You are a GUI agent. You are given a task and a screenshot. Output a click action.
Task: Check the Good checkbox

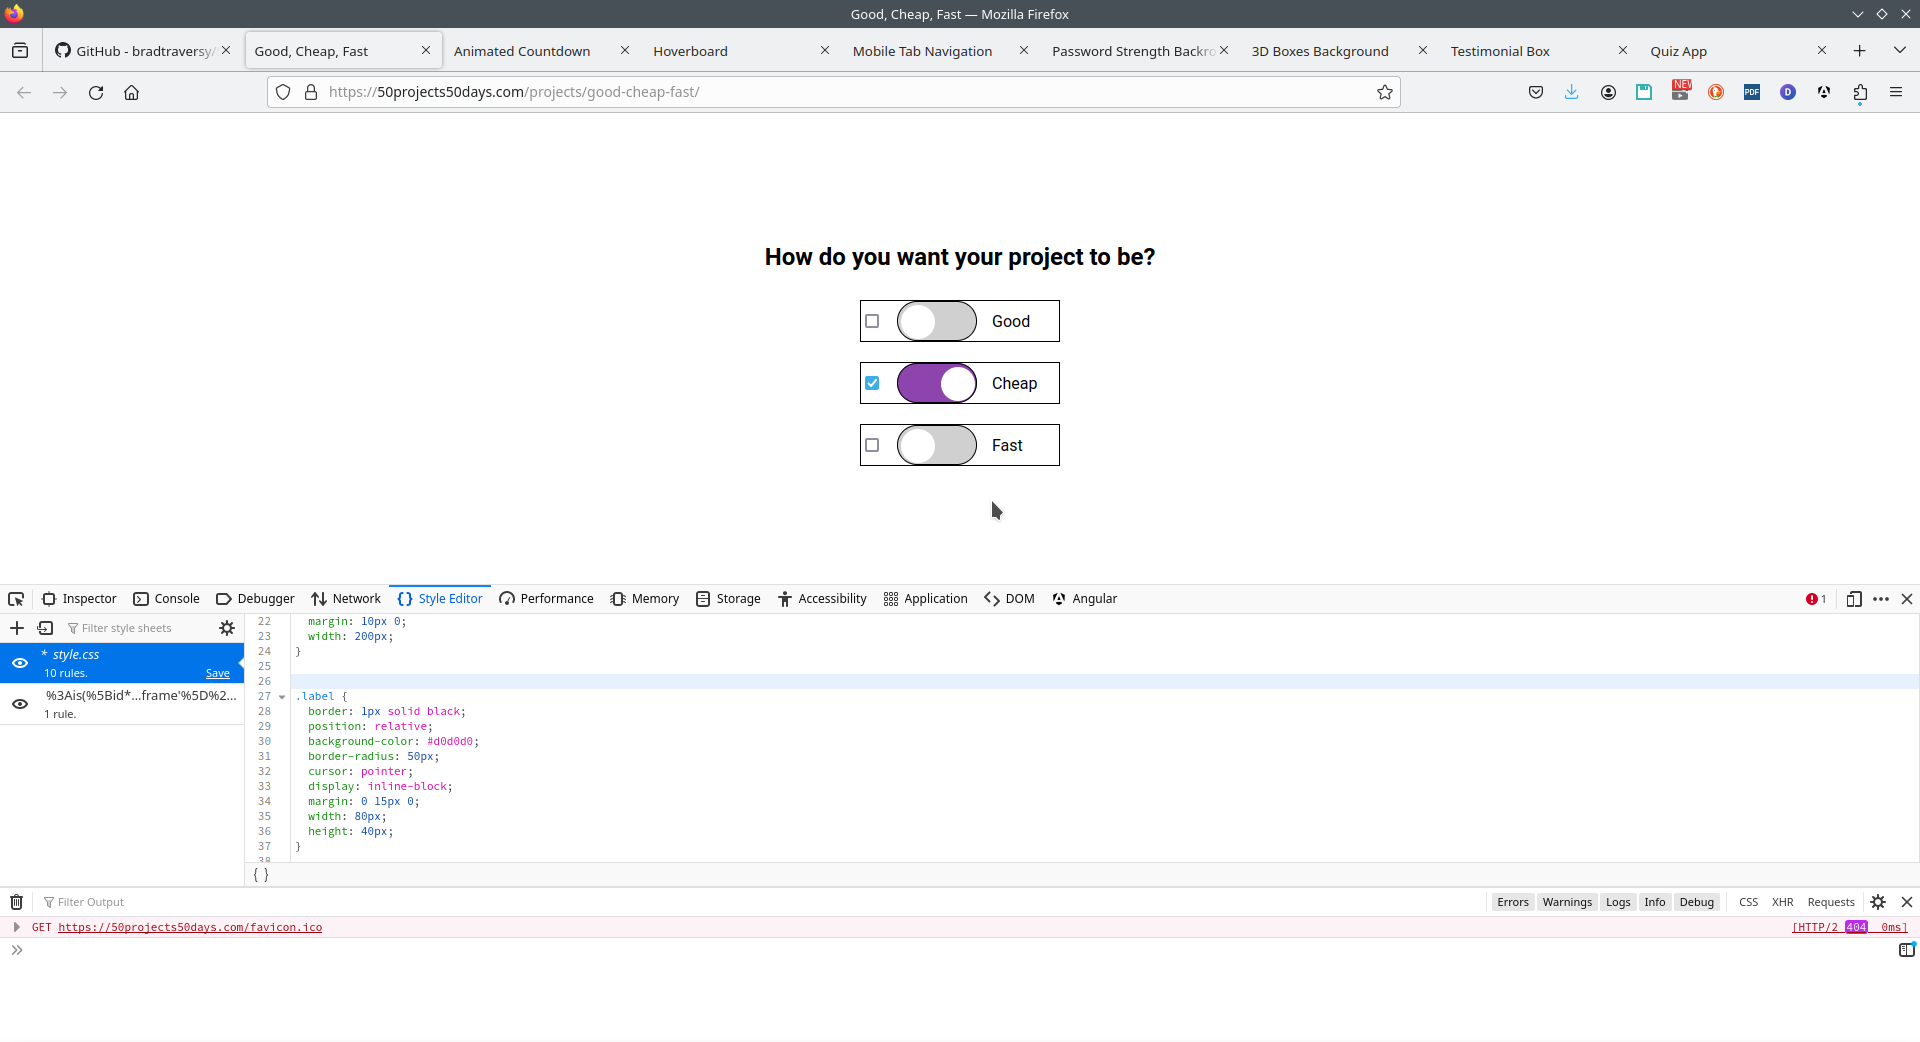pyautogui.click(x=872, y=321)
